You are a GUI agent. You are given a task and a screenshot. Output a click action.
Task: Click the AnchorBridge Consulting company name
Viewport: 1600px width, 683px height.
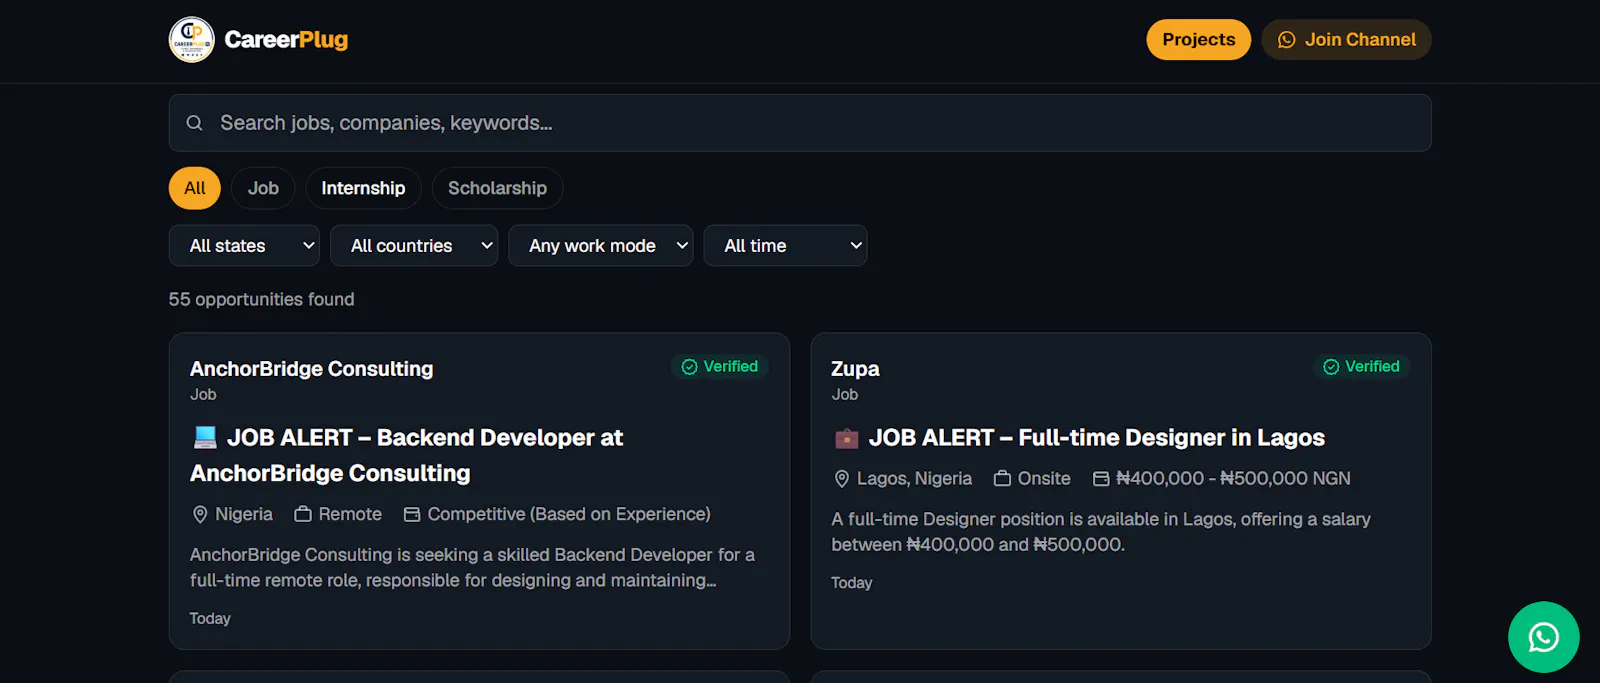(x=311, y=369)
